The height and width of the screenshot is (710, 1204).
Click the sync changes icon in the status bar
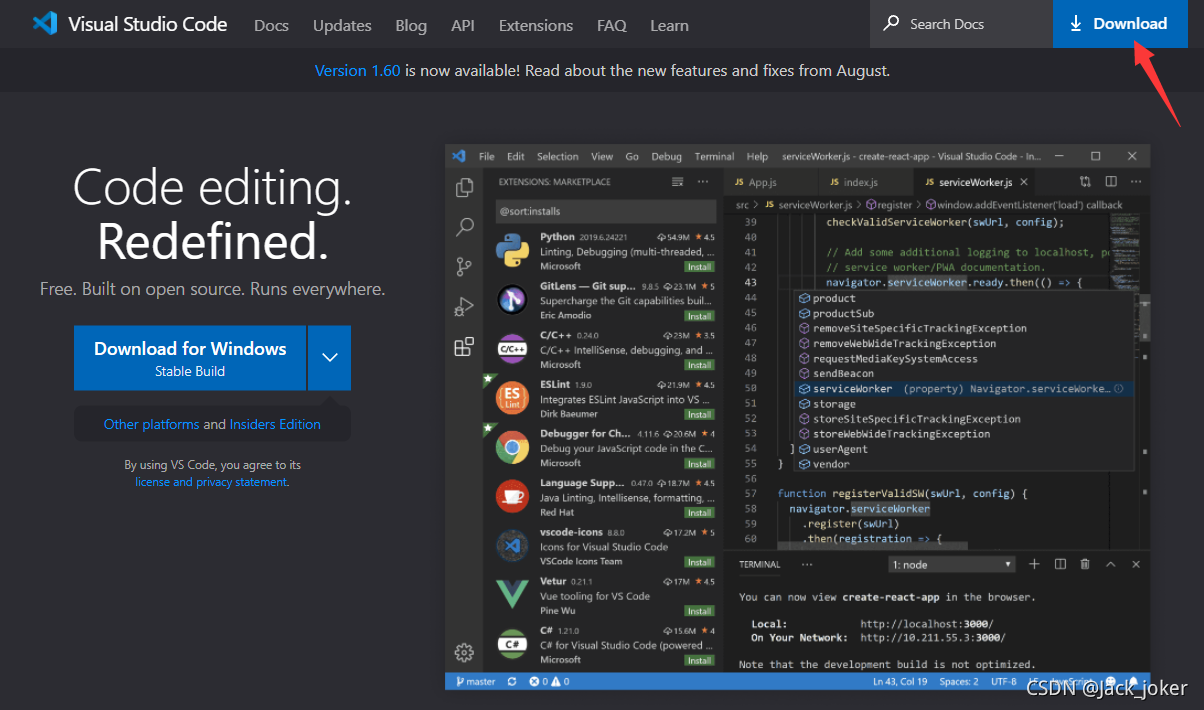click(512, 681)
